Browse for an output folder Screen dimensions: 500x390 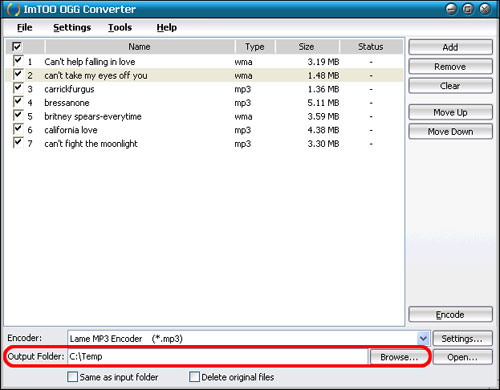(399, 357)
